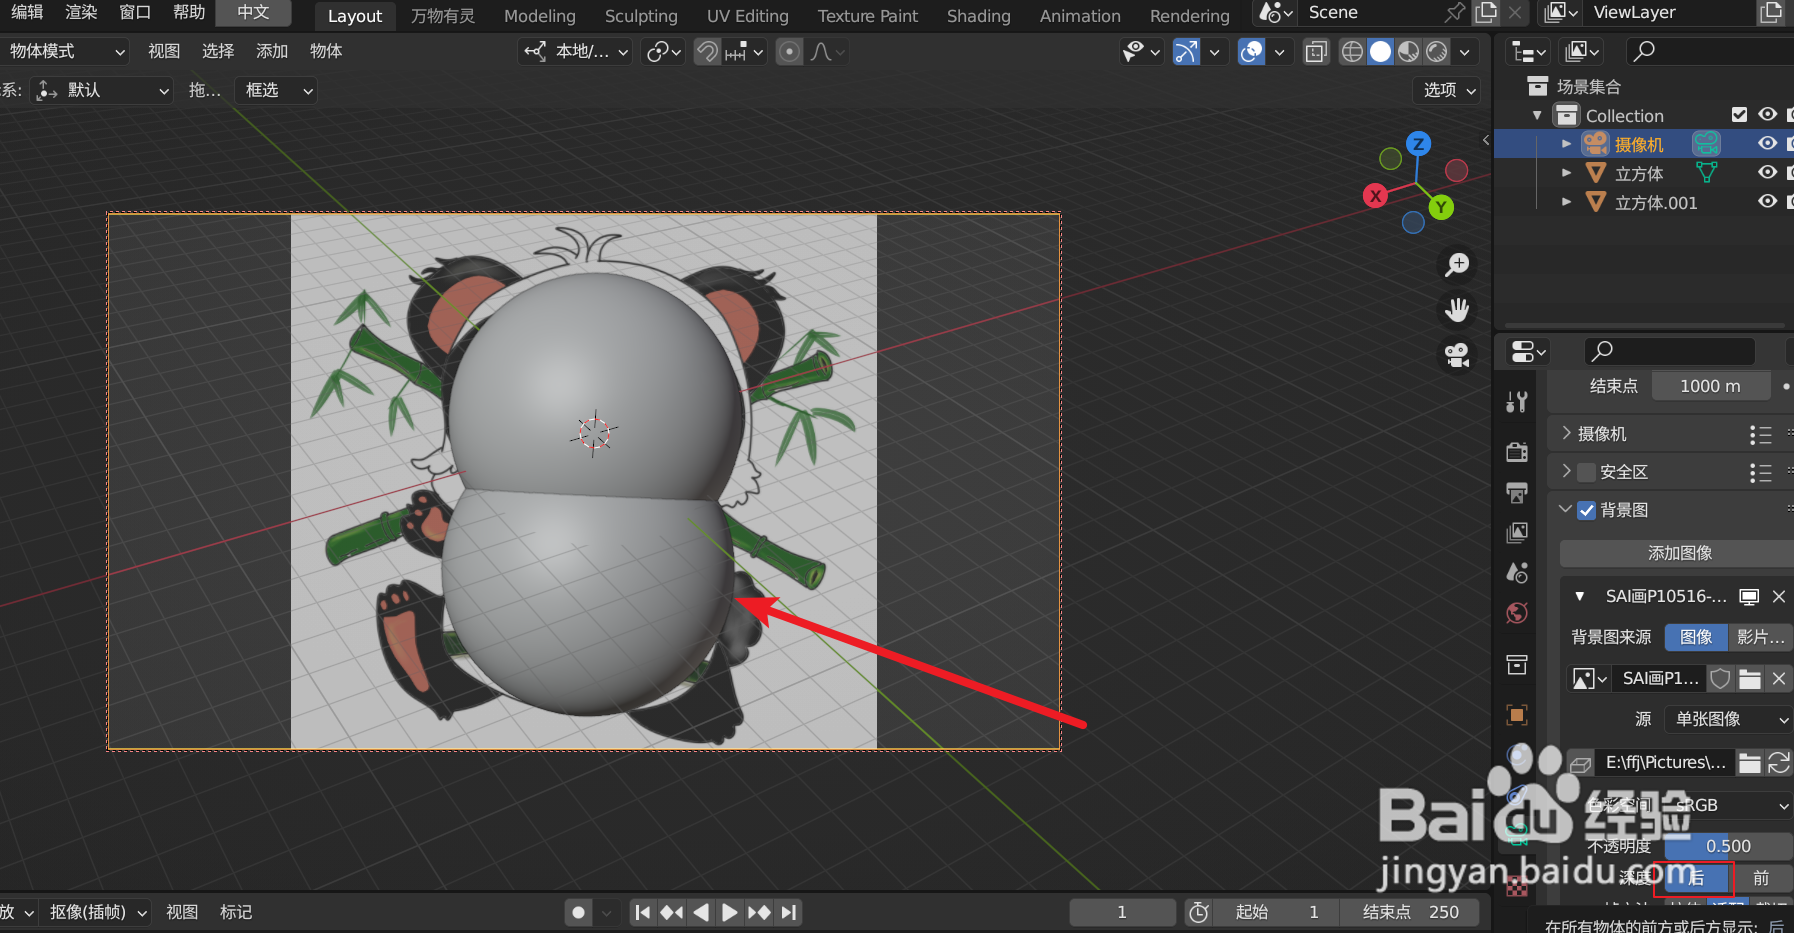The width and height of the screenshot is (1794, 933).
Task: Play the animation in reverse
Action: point(701,912)
